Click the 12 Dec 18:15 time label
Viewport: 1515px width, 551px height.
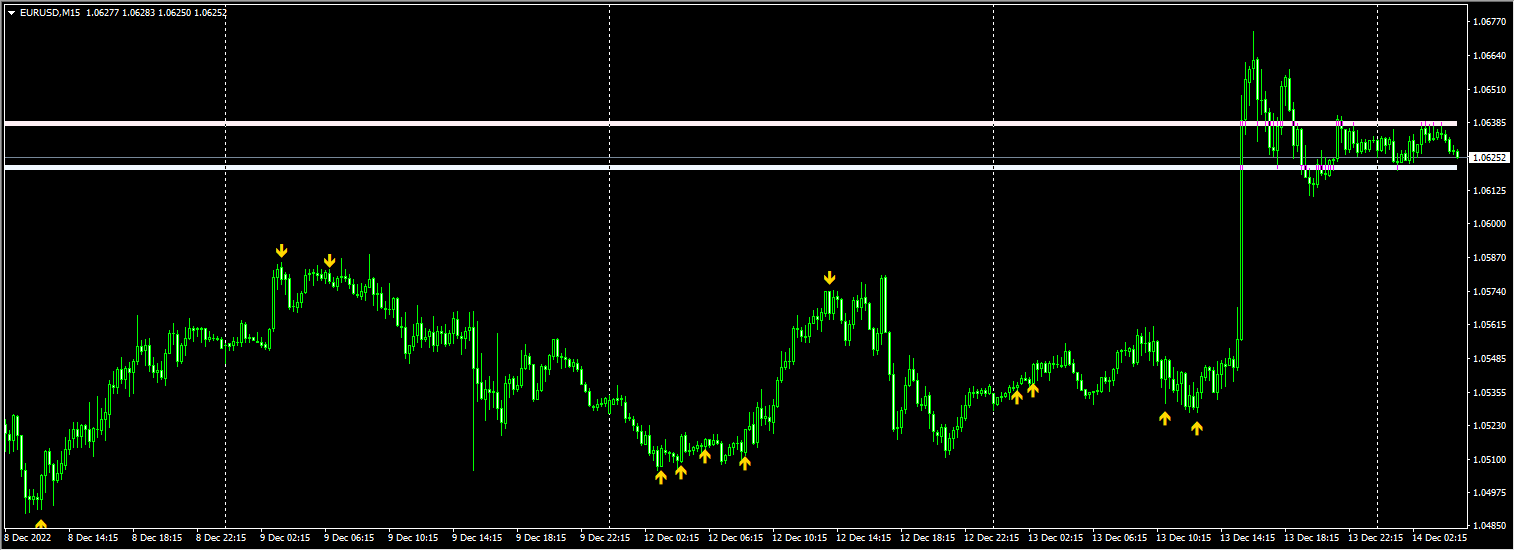tap(927, 538)
